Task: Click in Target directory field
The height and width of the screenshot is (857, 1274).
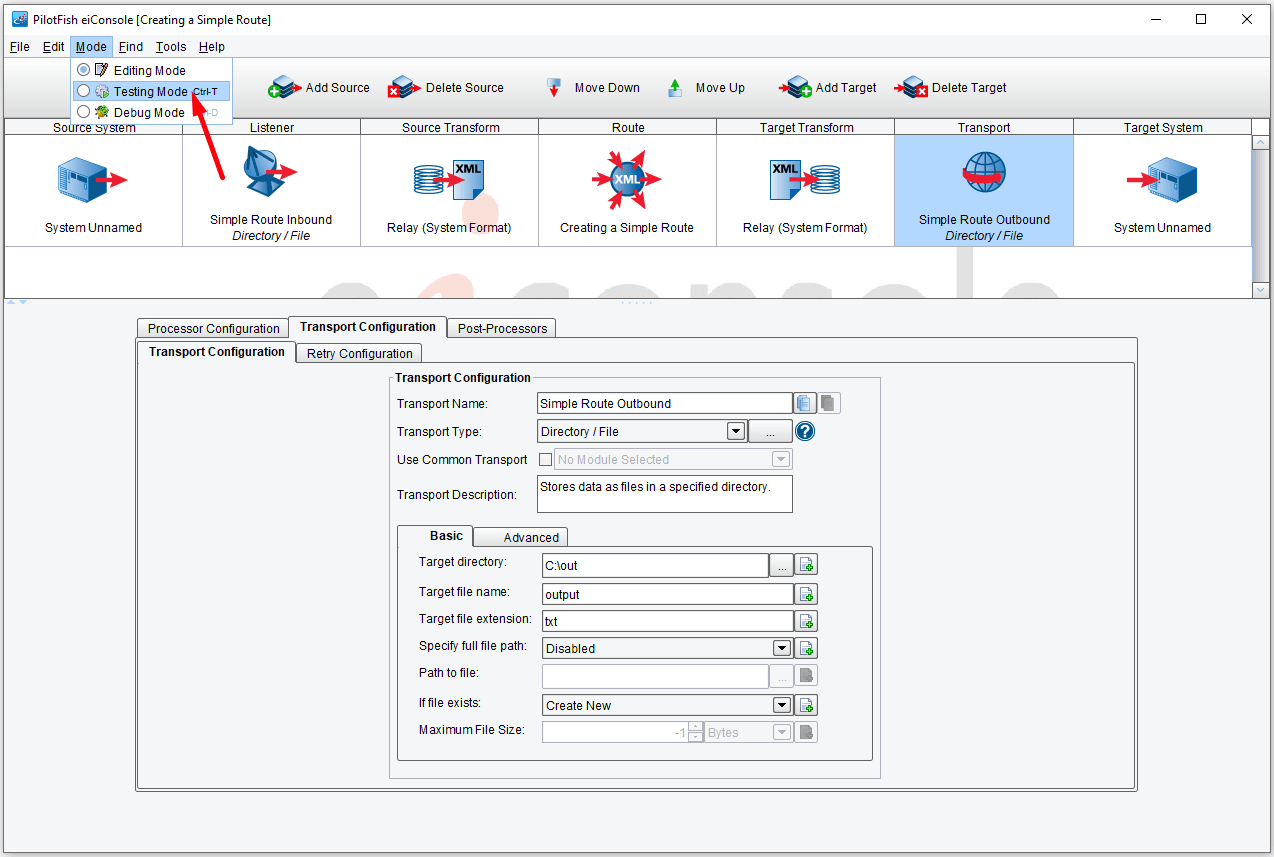Action: (x=654, y=565)
